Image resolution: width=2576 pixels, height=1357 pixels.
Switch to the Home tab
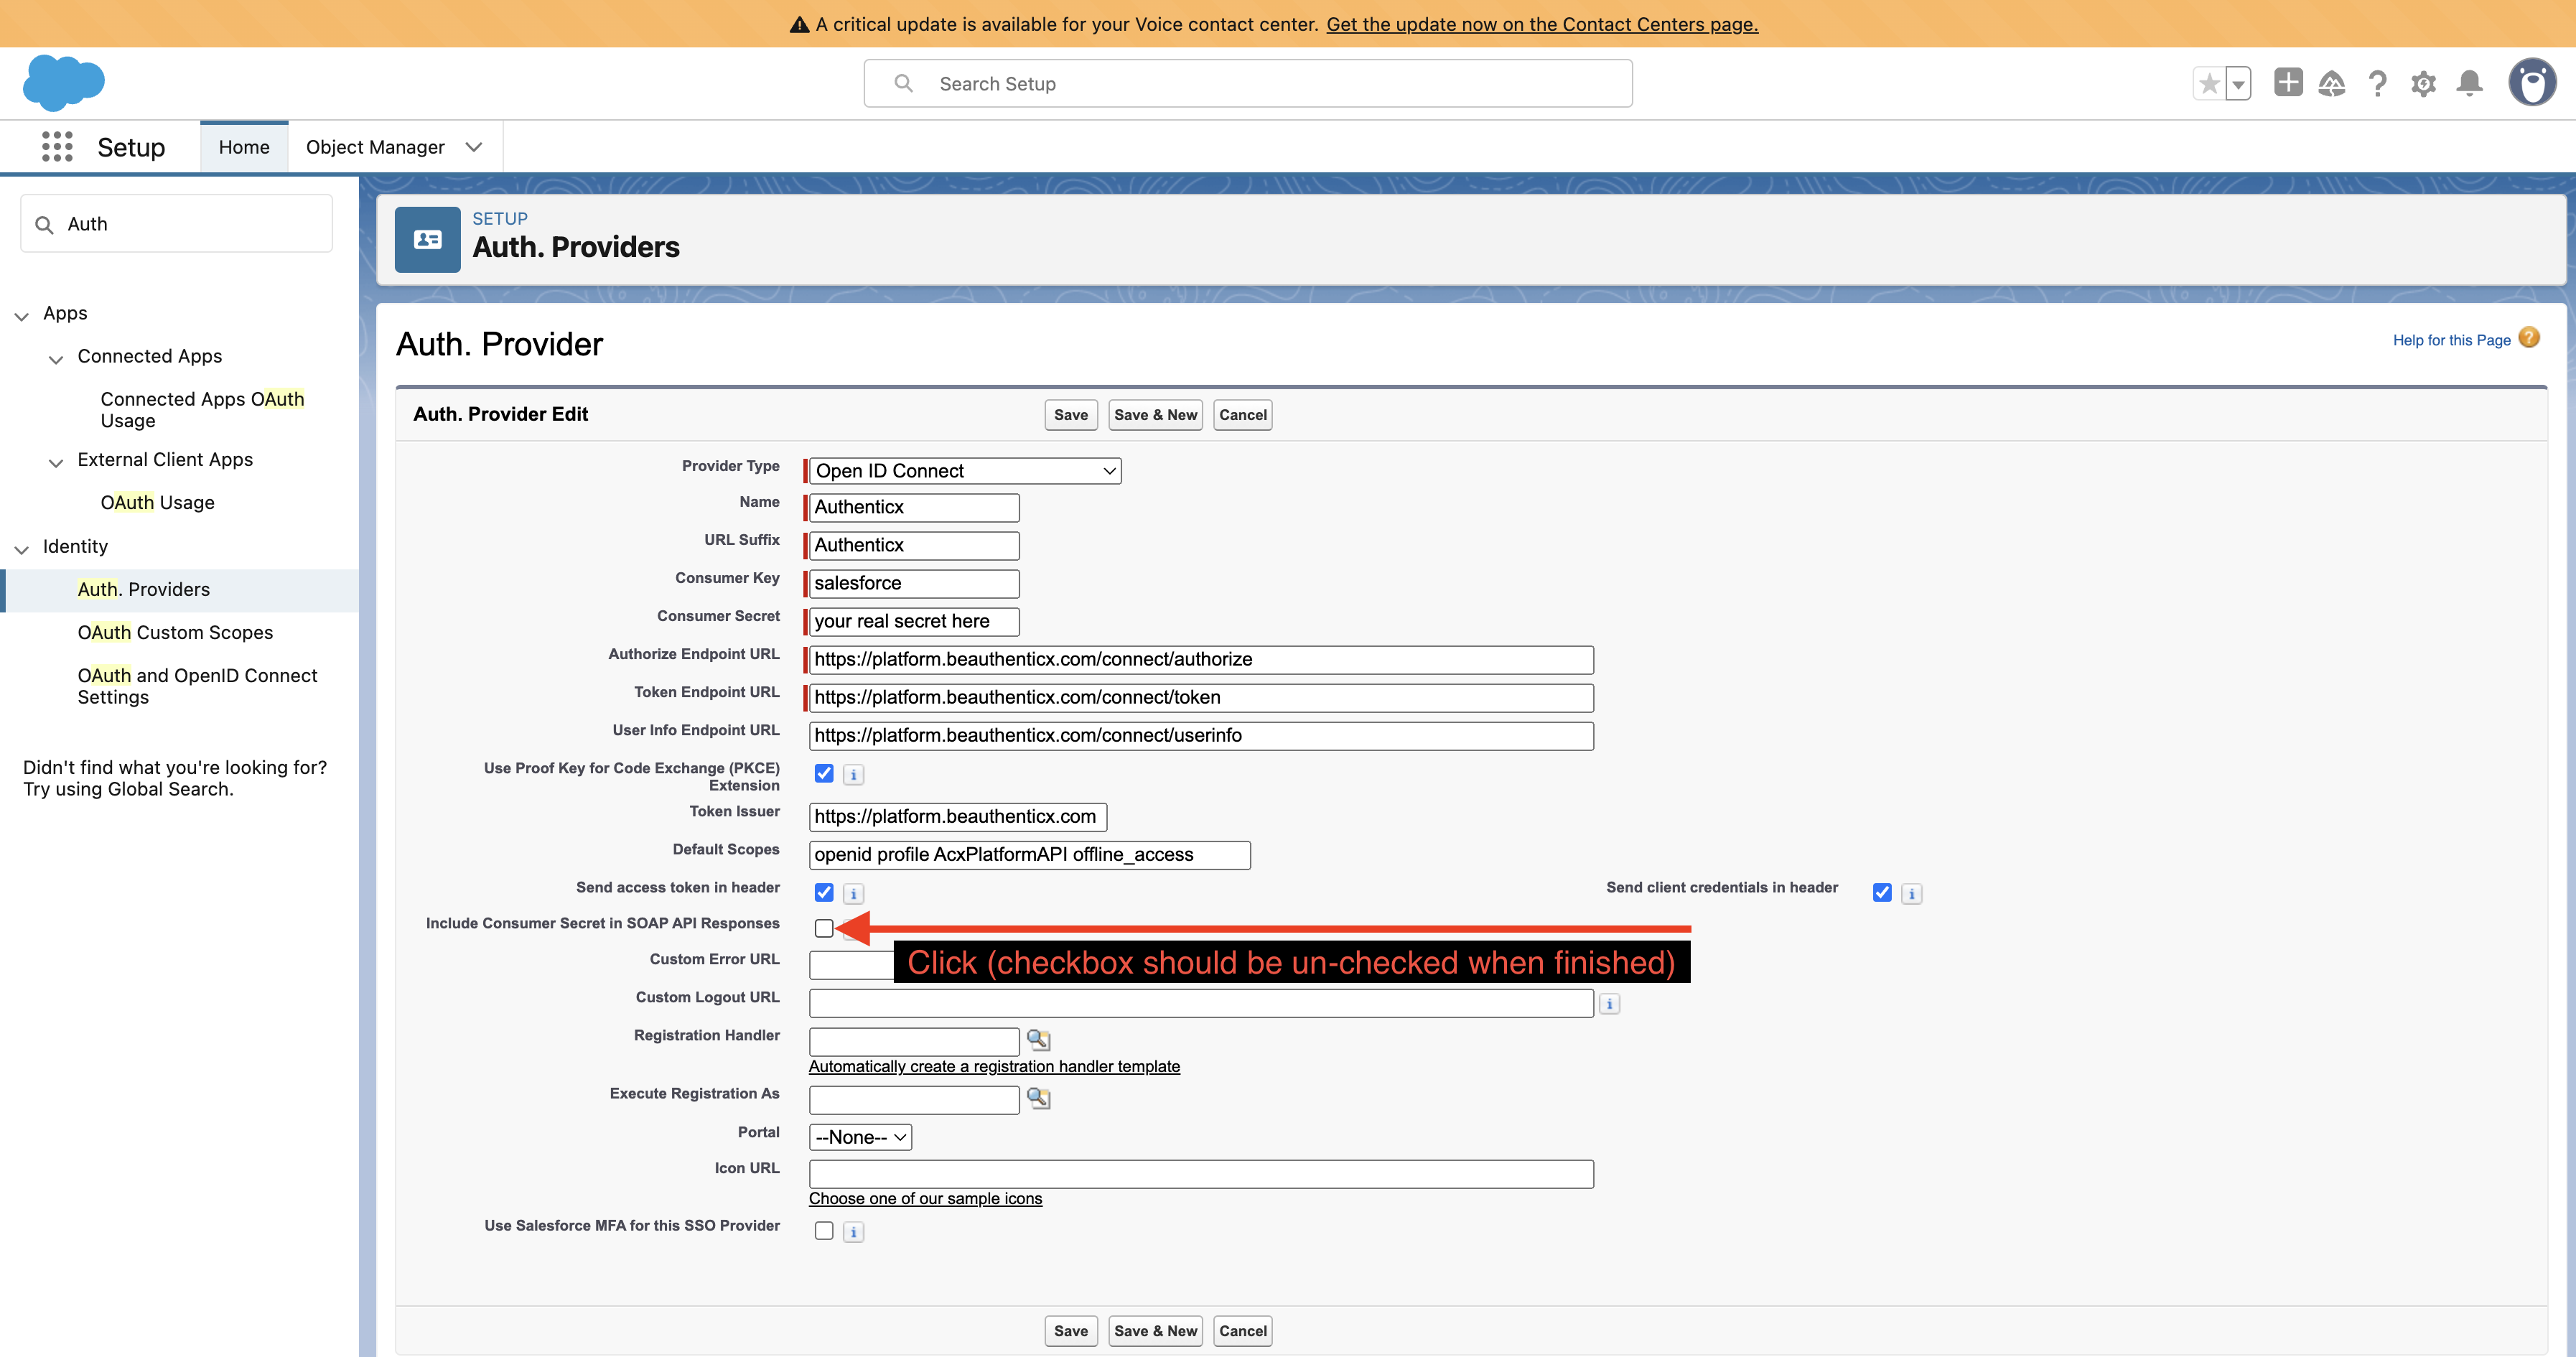point(244,147)
